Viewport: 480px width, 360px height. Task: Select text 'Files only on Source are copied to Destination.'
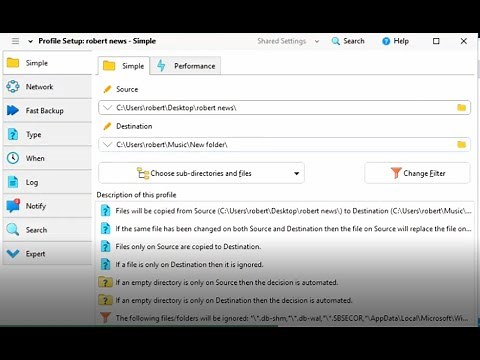click(188, 247)
